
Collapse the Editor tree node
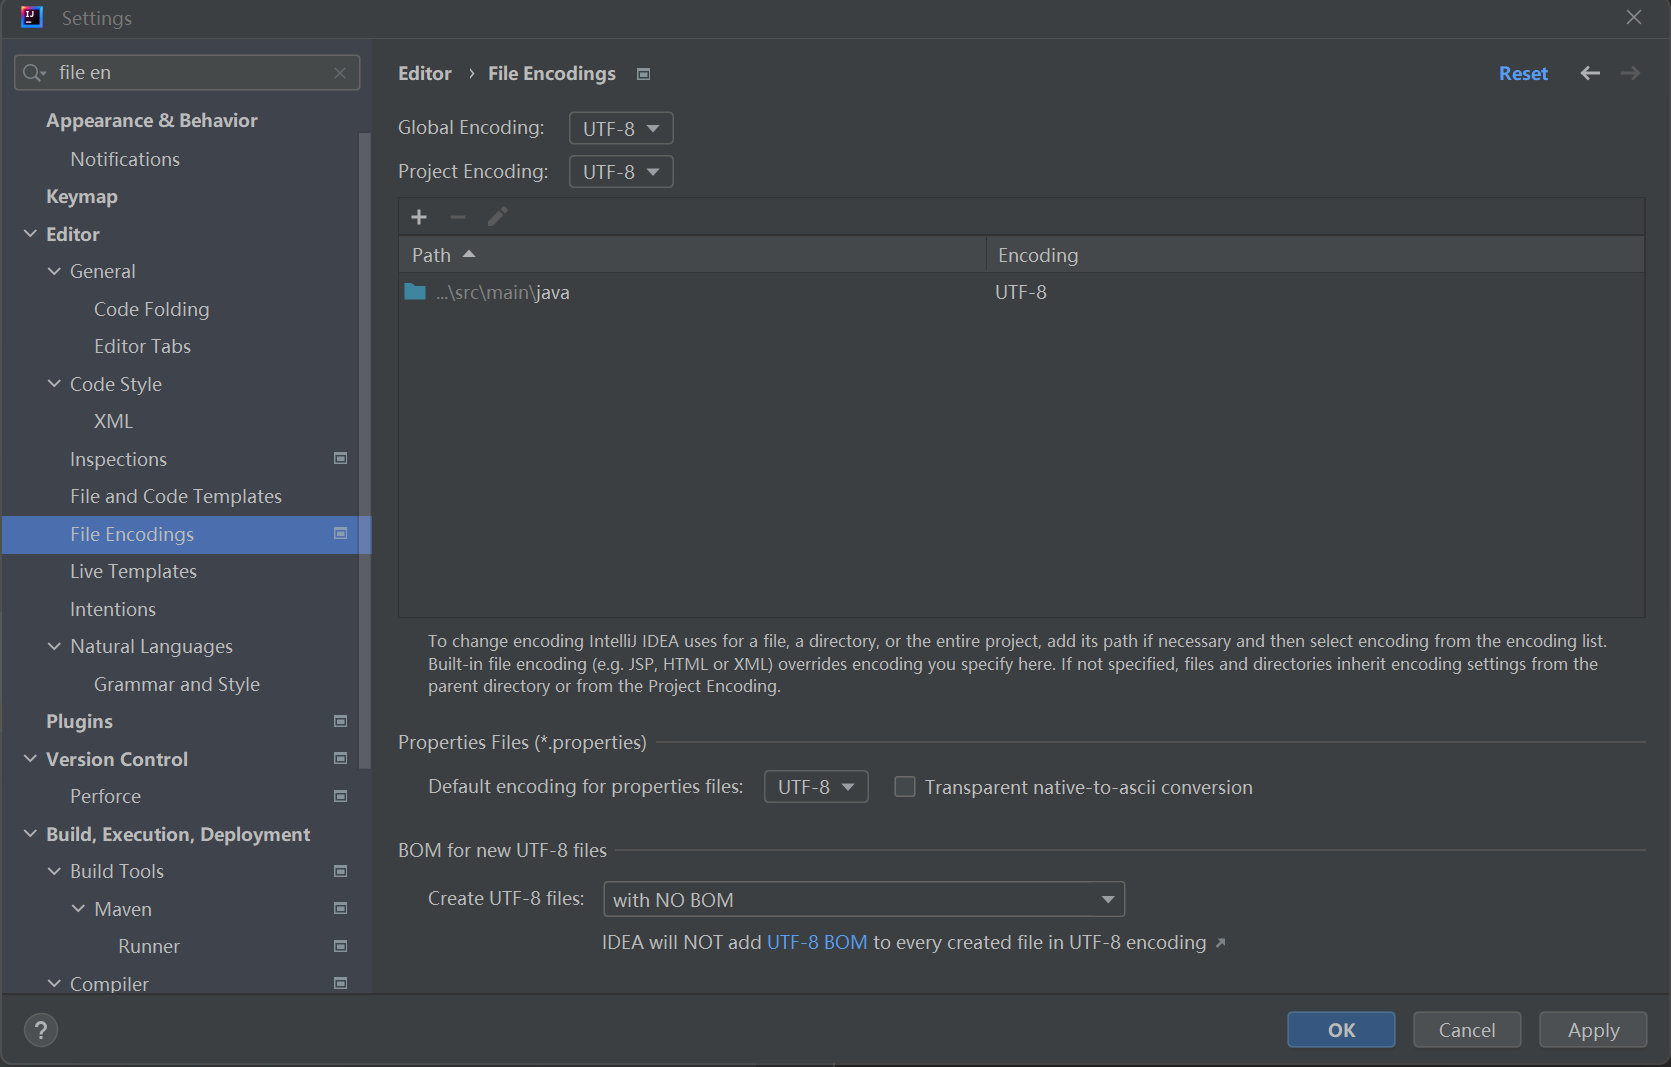[30, 234]
